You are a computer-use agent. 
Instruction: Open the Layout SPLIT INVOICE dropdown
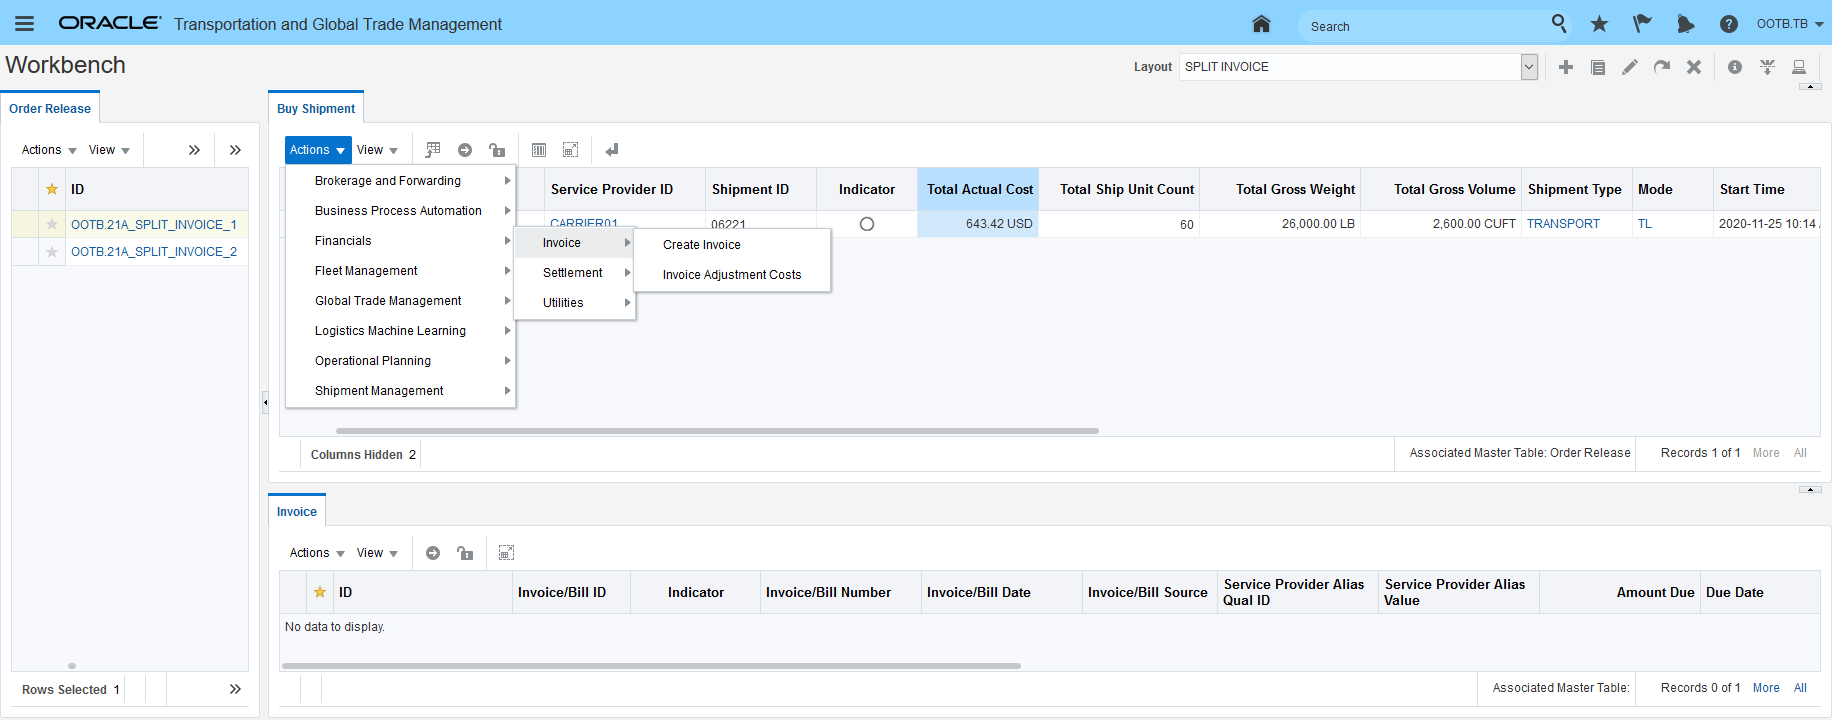[x=1529, y=67]
